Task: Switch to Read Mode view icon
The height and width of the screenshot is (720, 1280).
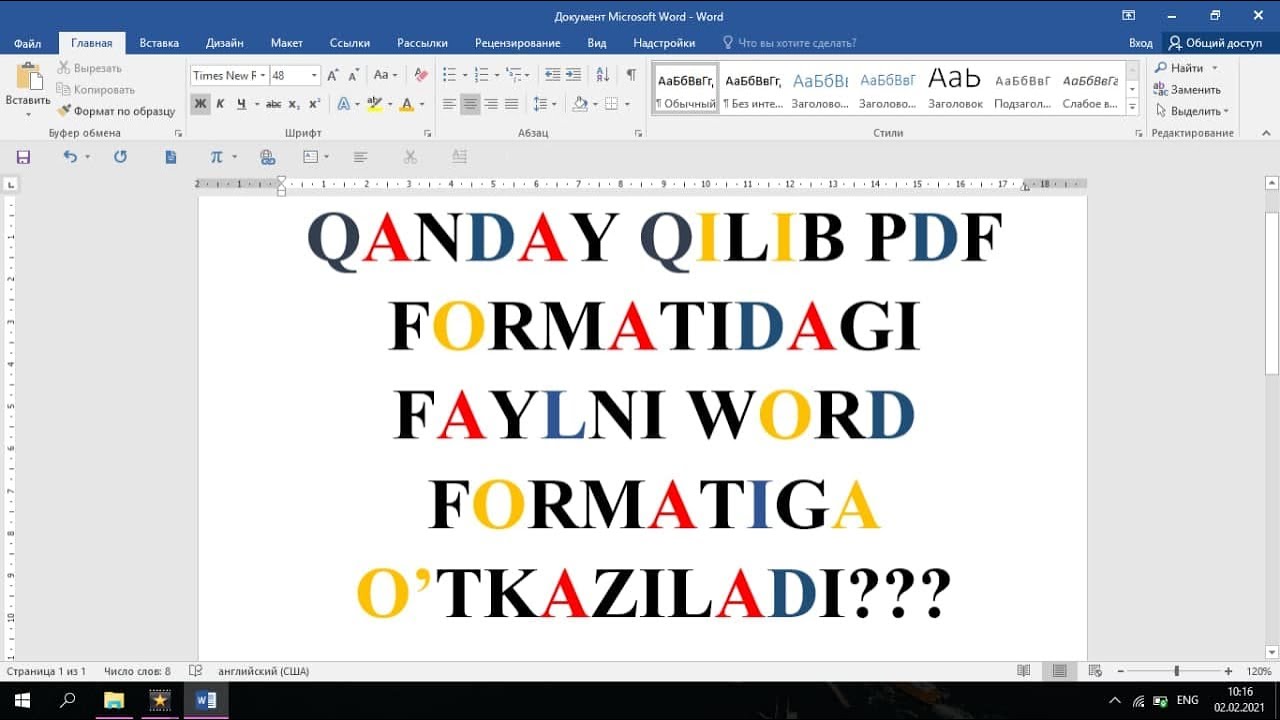Action: 1023,671
